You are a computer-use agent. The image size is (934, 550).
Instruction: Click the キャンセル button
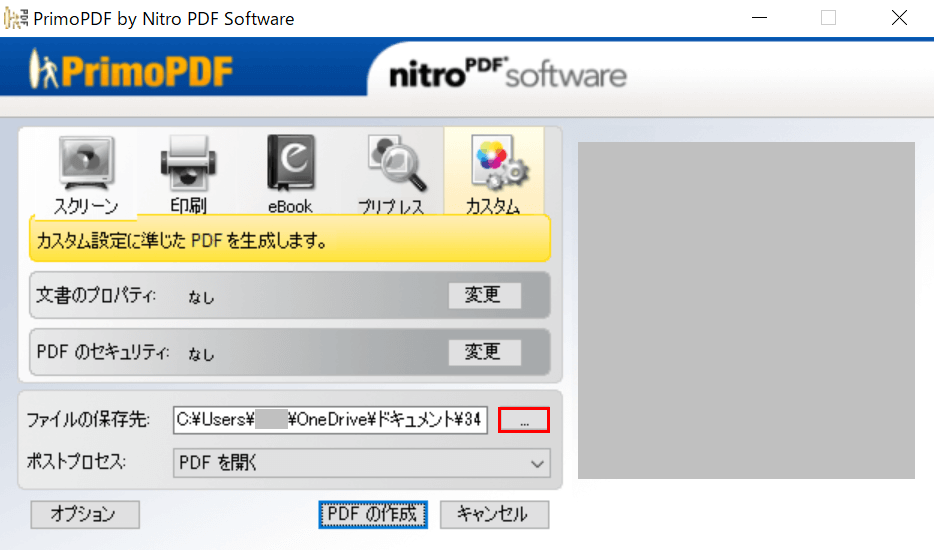point(494,514)
